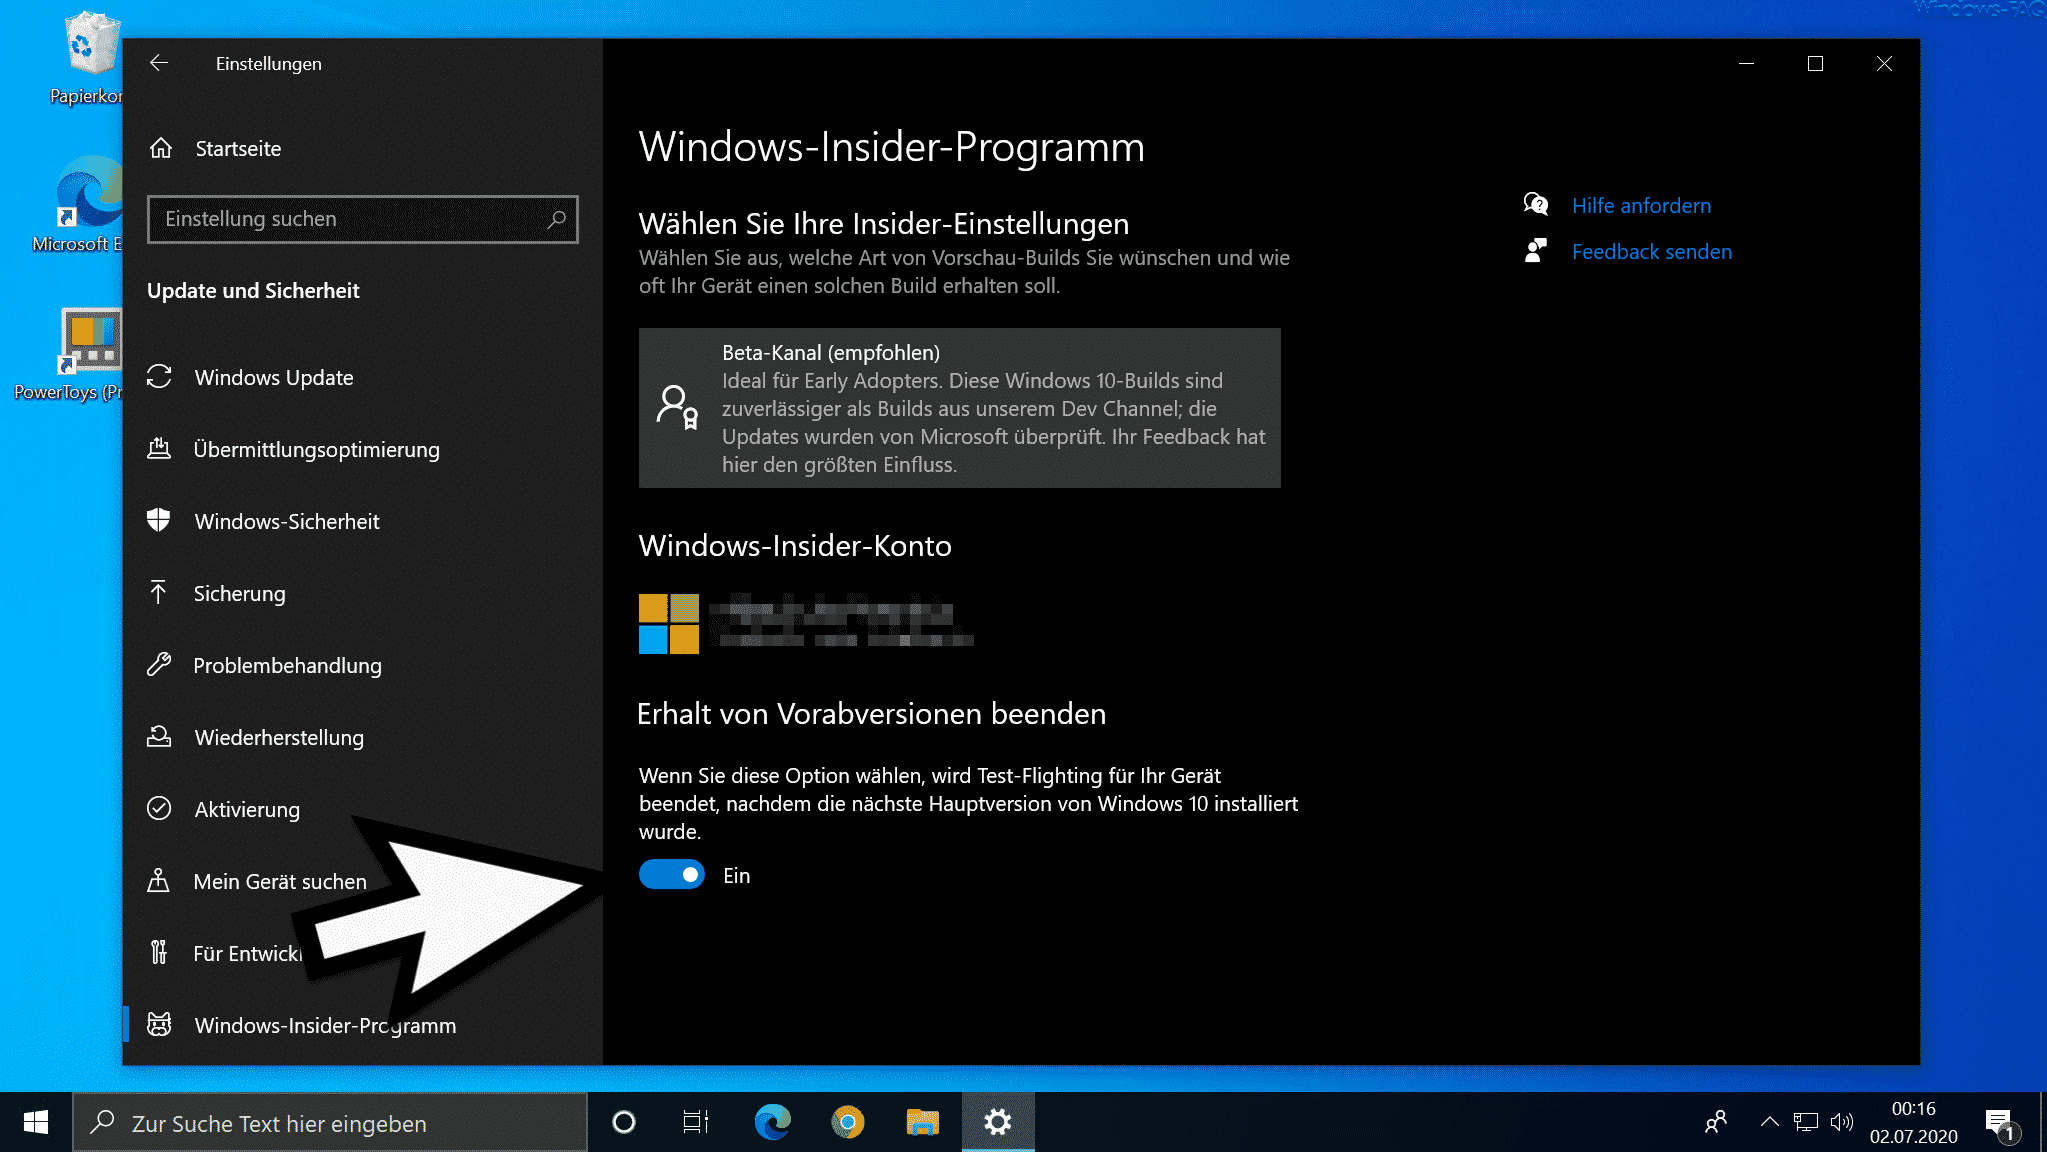Click the search magnifier in Einstellung suchen
This screenshot has height=1152, width=2047.
point(556,218)
